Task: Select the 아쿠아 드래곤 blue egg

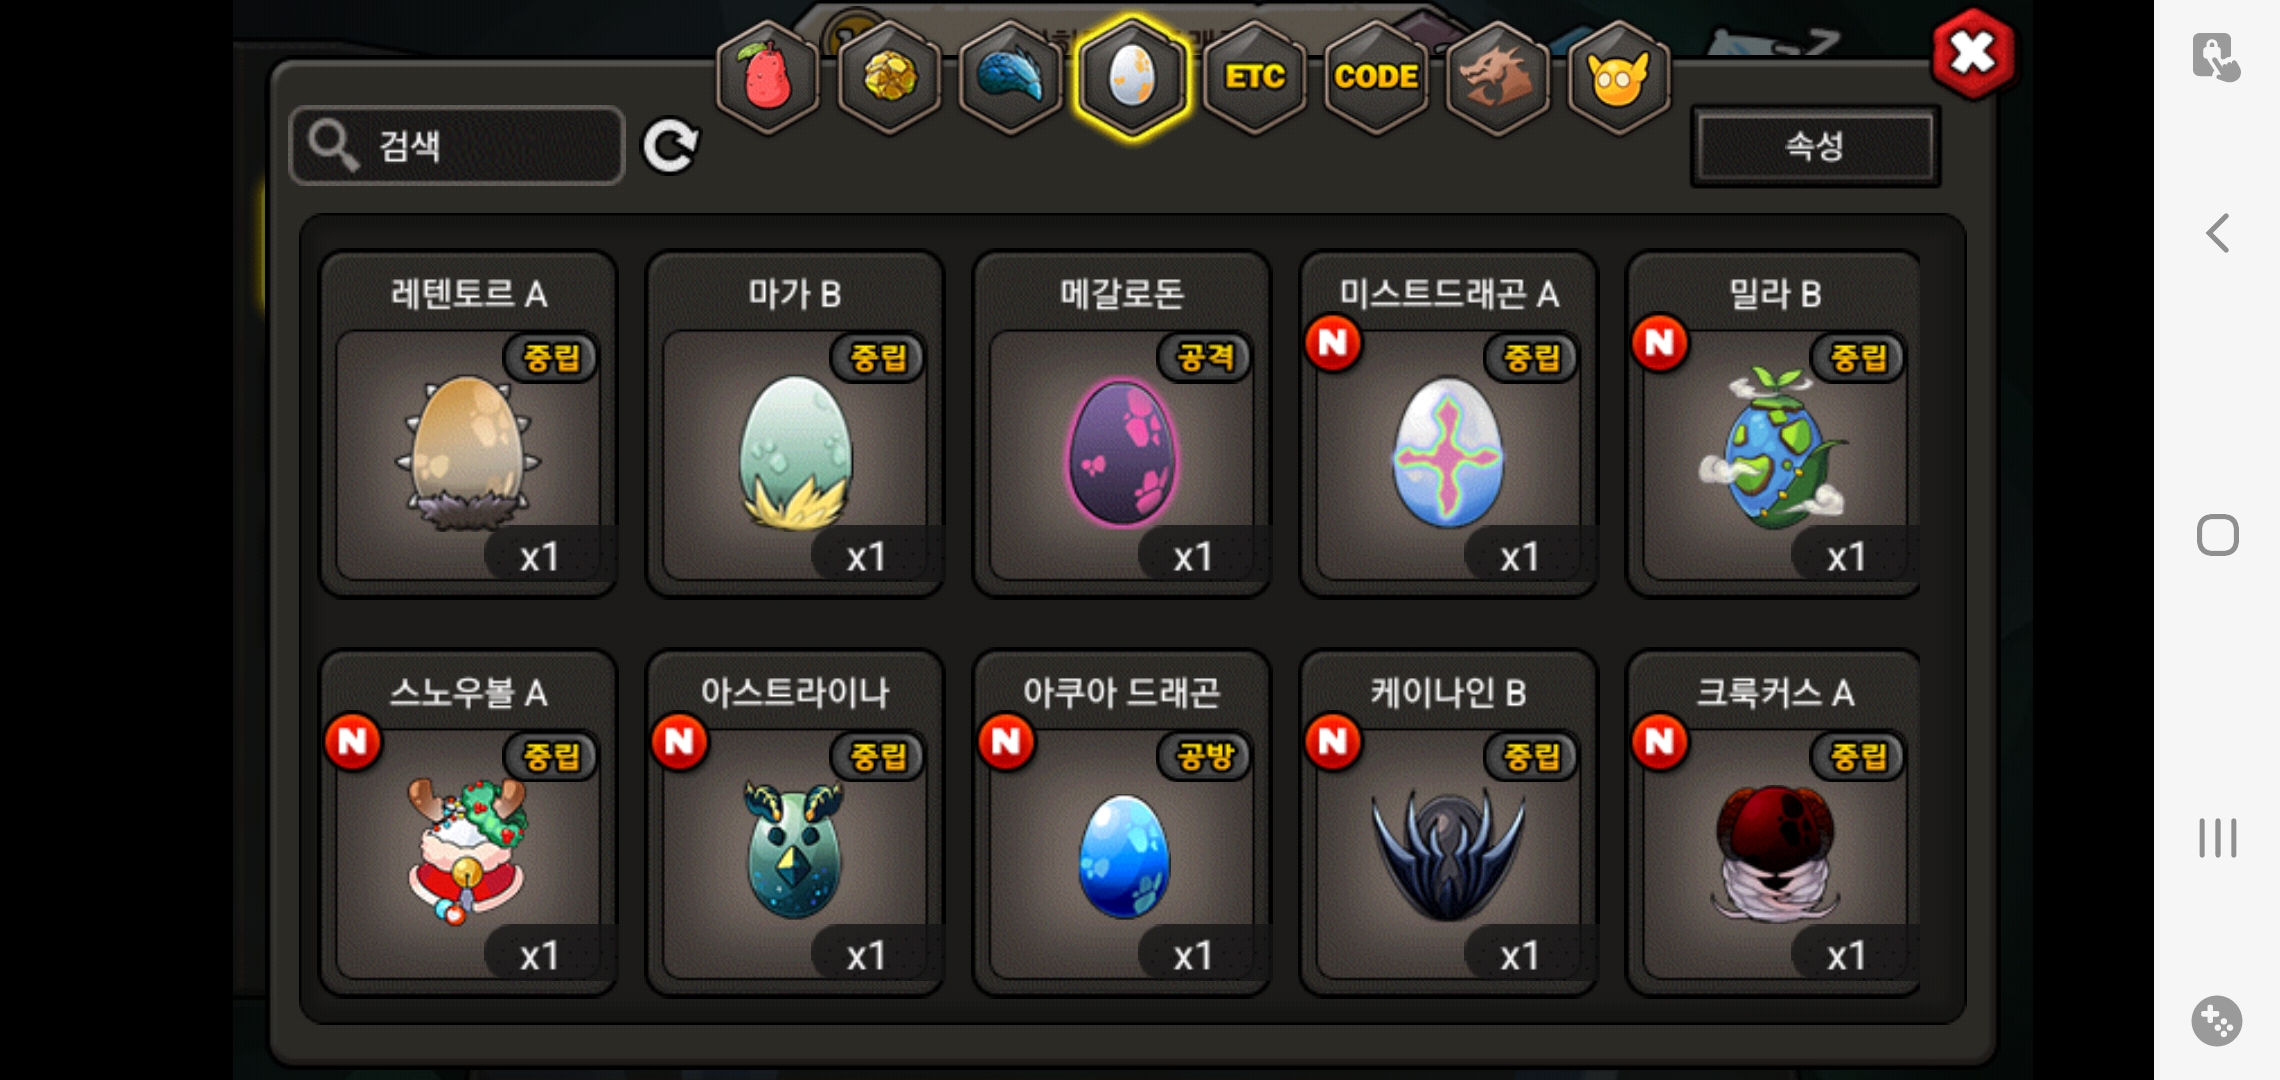Action: (1122, 823)
